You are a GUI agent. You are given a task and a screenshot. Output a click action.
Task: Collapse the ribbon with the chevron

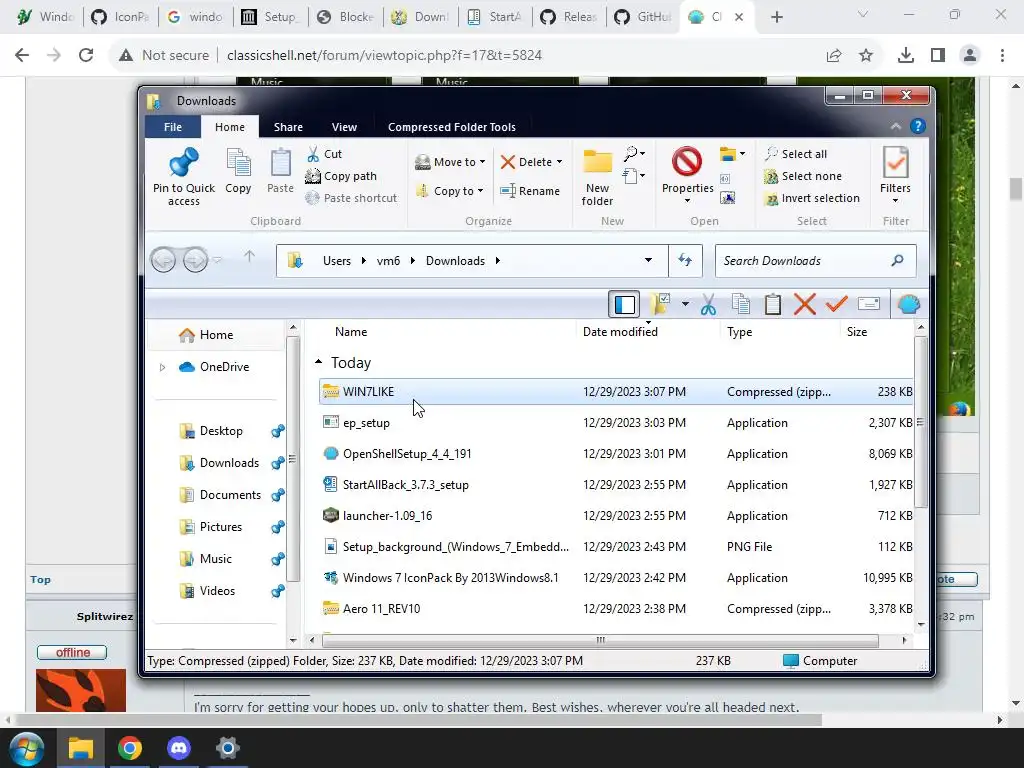895,127
